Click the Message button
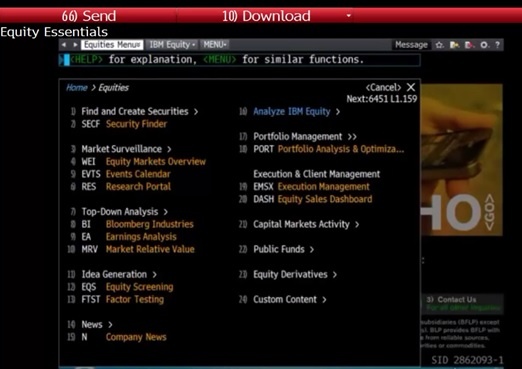522x369 pixels. coord(411,45)
